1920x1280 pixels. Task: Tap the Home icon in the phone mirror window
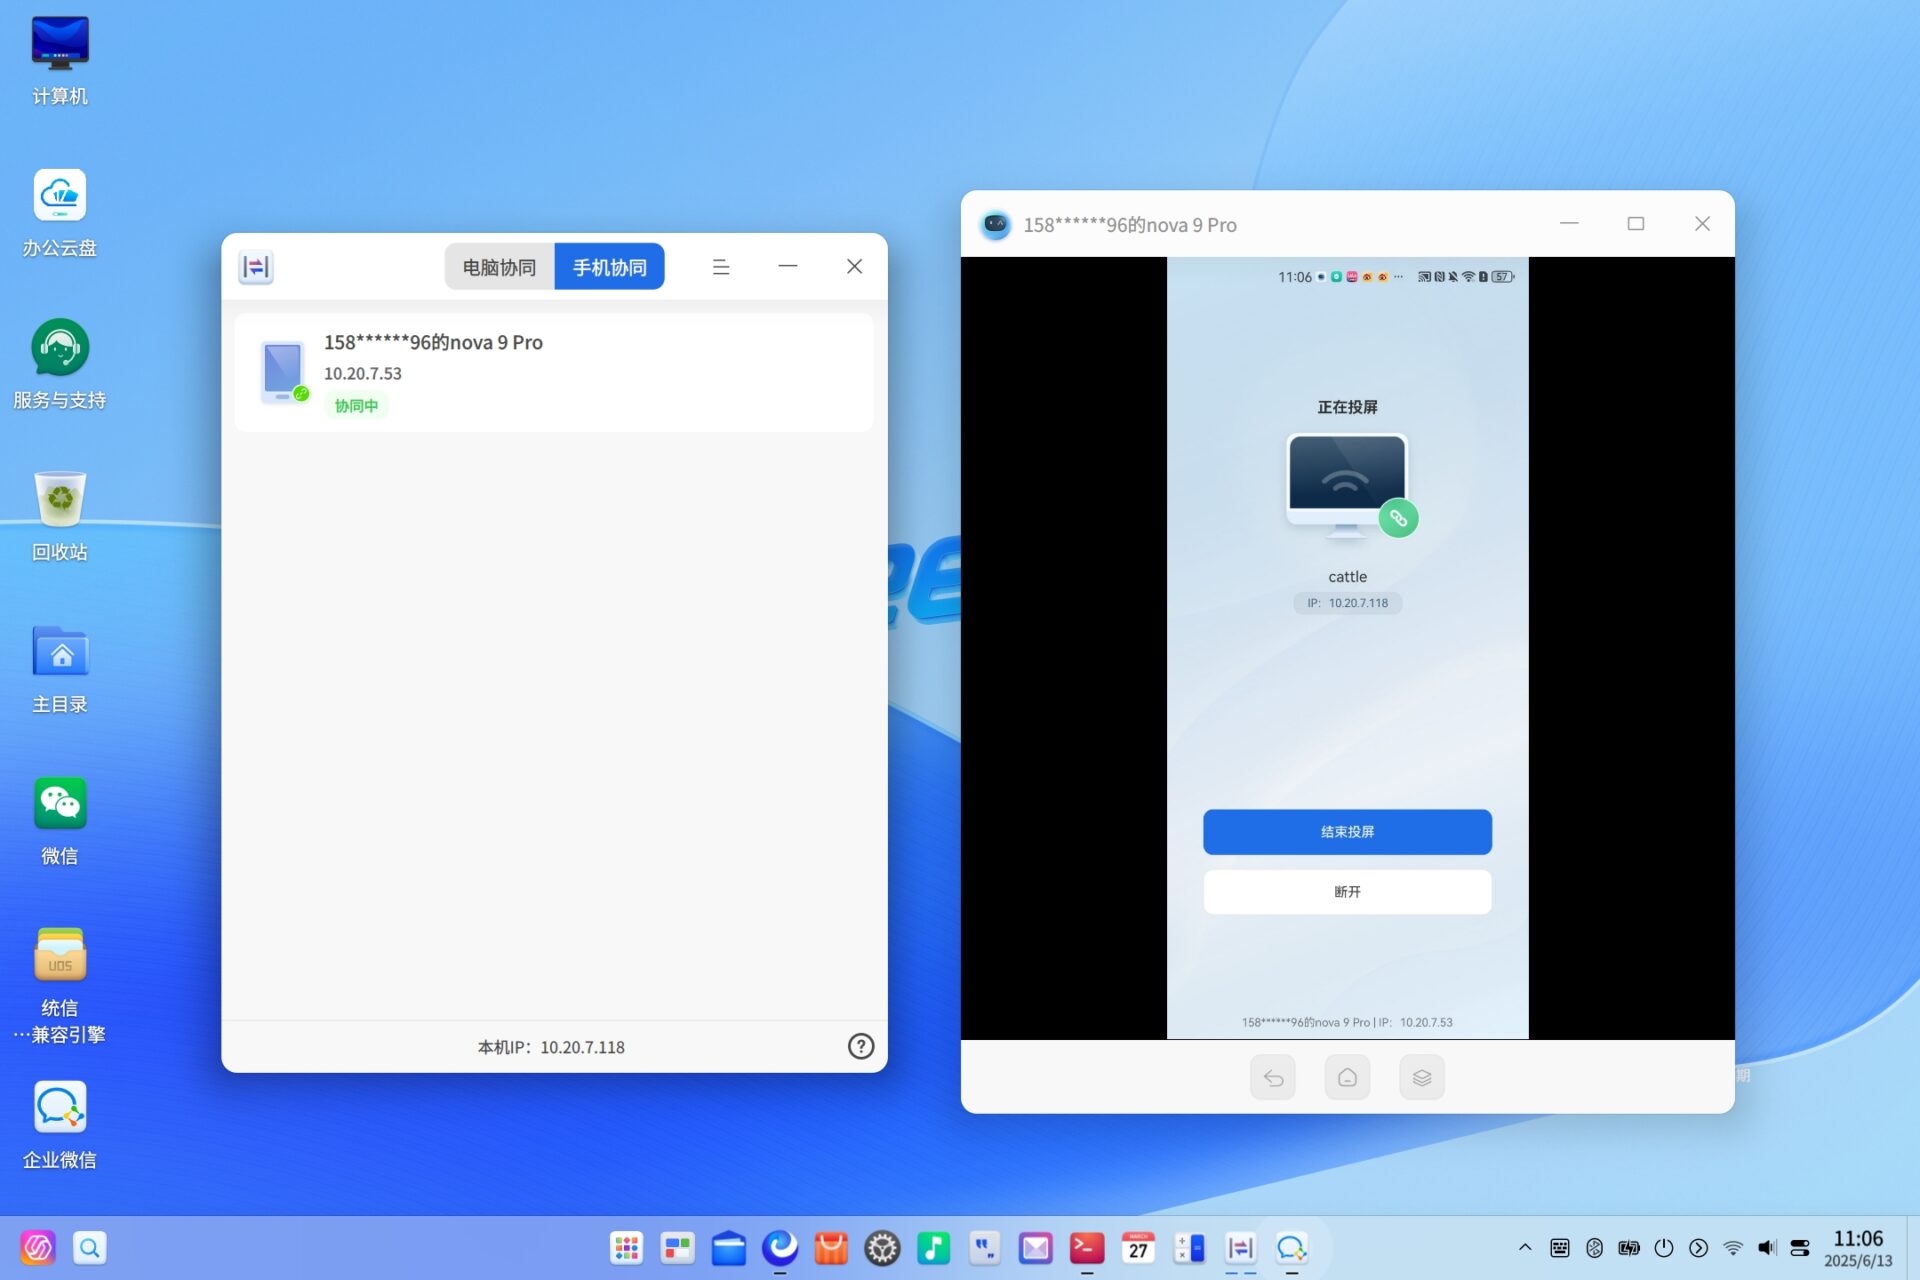click(x=1347, y=1077)
